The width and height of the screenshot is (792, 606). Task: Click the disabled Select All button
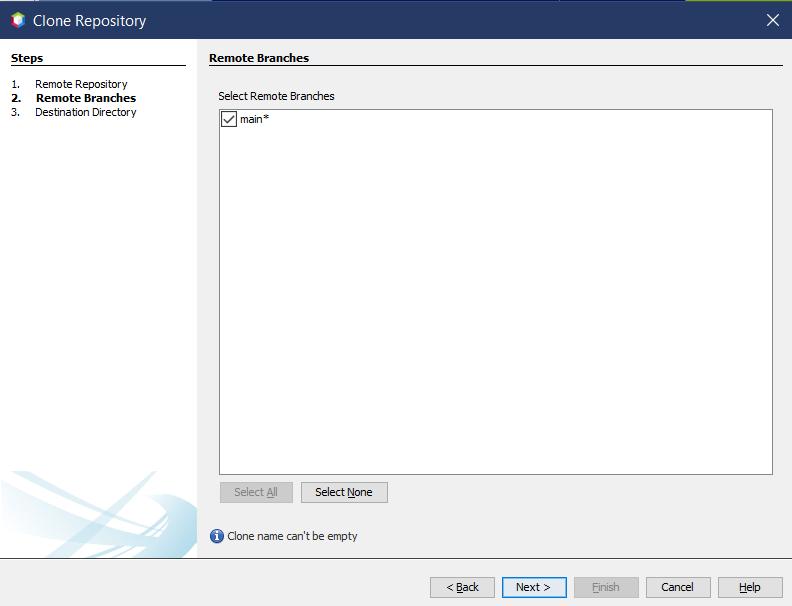[256, 492]
